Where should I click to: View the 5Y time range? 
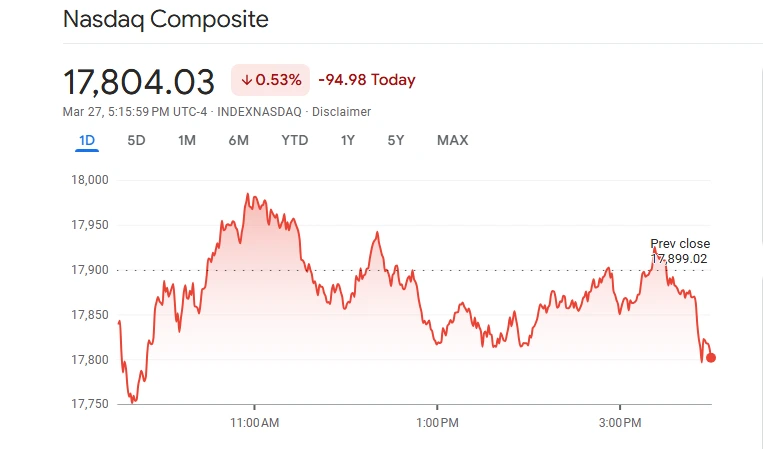[395, 140]
